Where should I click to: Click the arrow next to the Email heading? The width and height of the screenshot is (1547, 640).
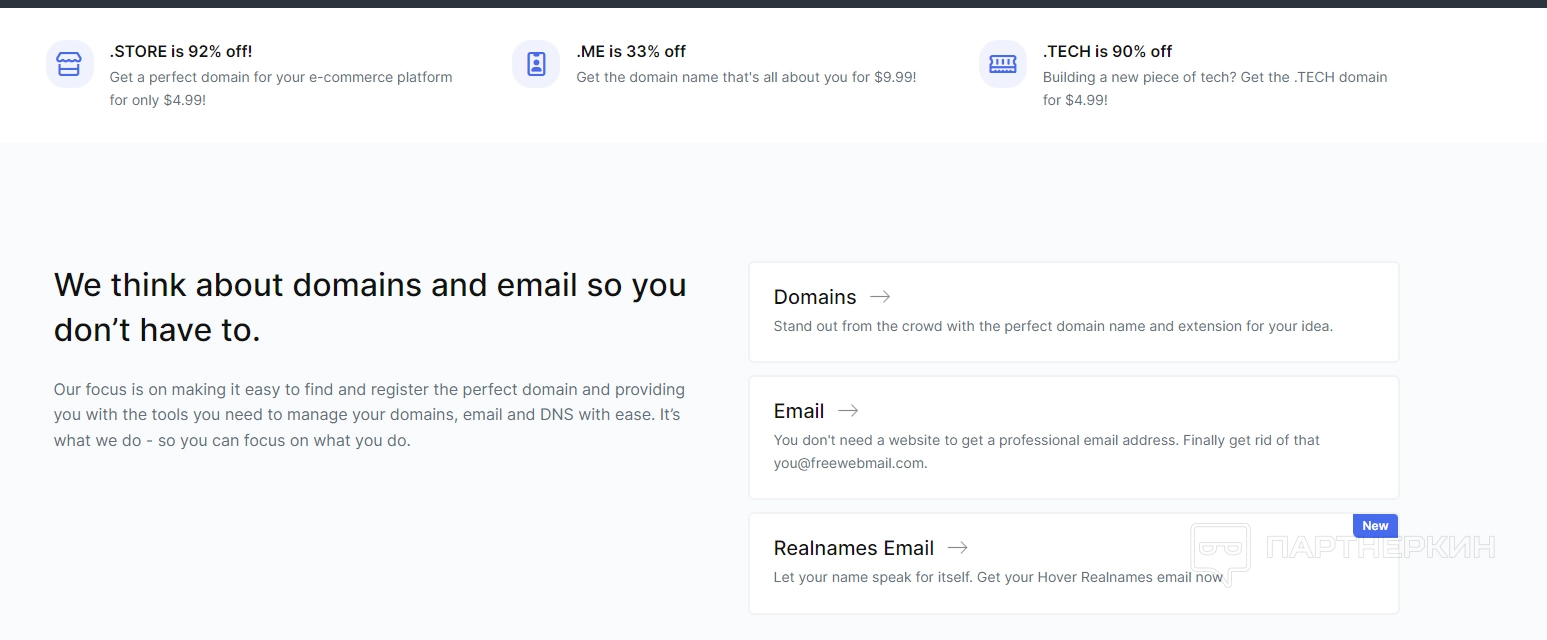[x=848, y=411]
